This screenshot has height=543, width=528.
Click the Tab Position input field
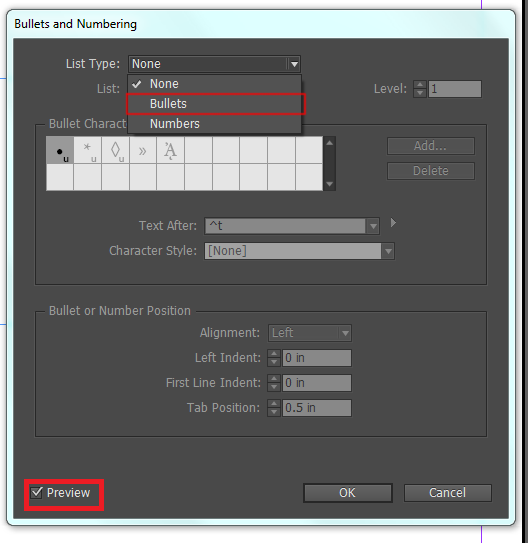coord(316,408)
